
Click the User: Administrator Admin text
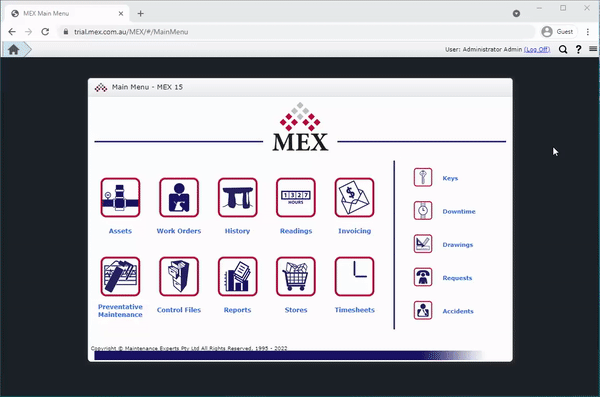pyautogui.click(x=483, y=49)
